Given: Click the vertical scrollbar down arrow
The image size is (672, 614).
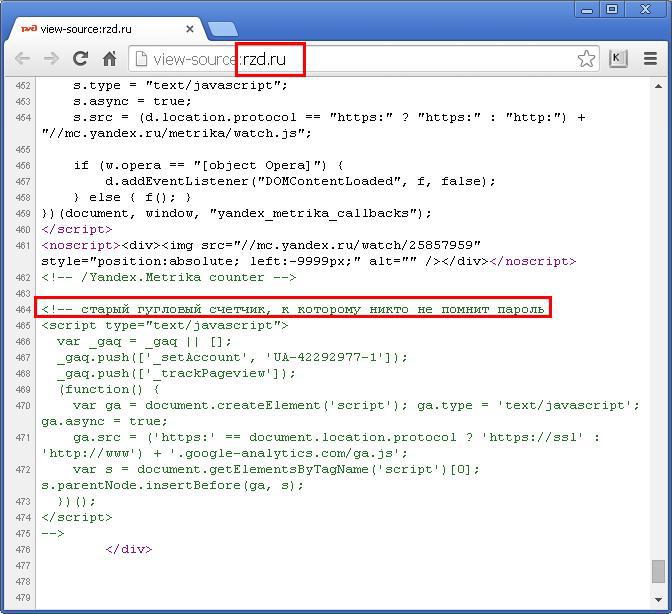Looking at the screenshot, I should coord(658,599).
